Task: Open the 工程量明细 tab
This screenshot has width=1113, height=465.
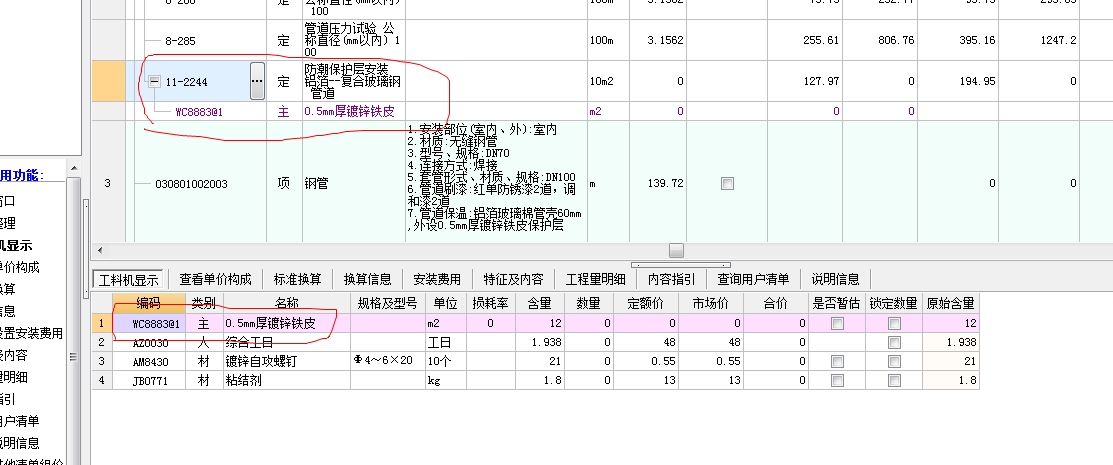Action: (x=595, y=279)
